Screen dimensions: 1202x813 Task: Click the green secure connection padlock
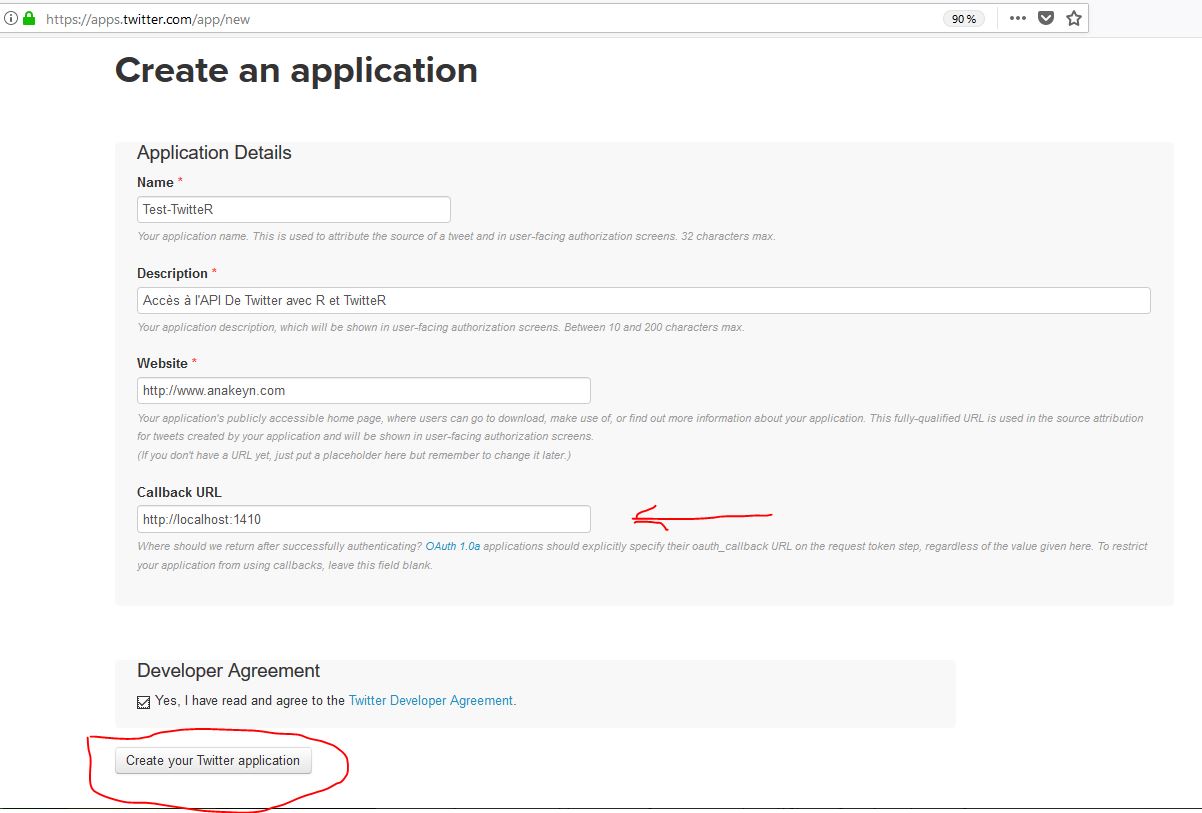(29, 18)
